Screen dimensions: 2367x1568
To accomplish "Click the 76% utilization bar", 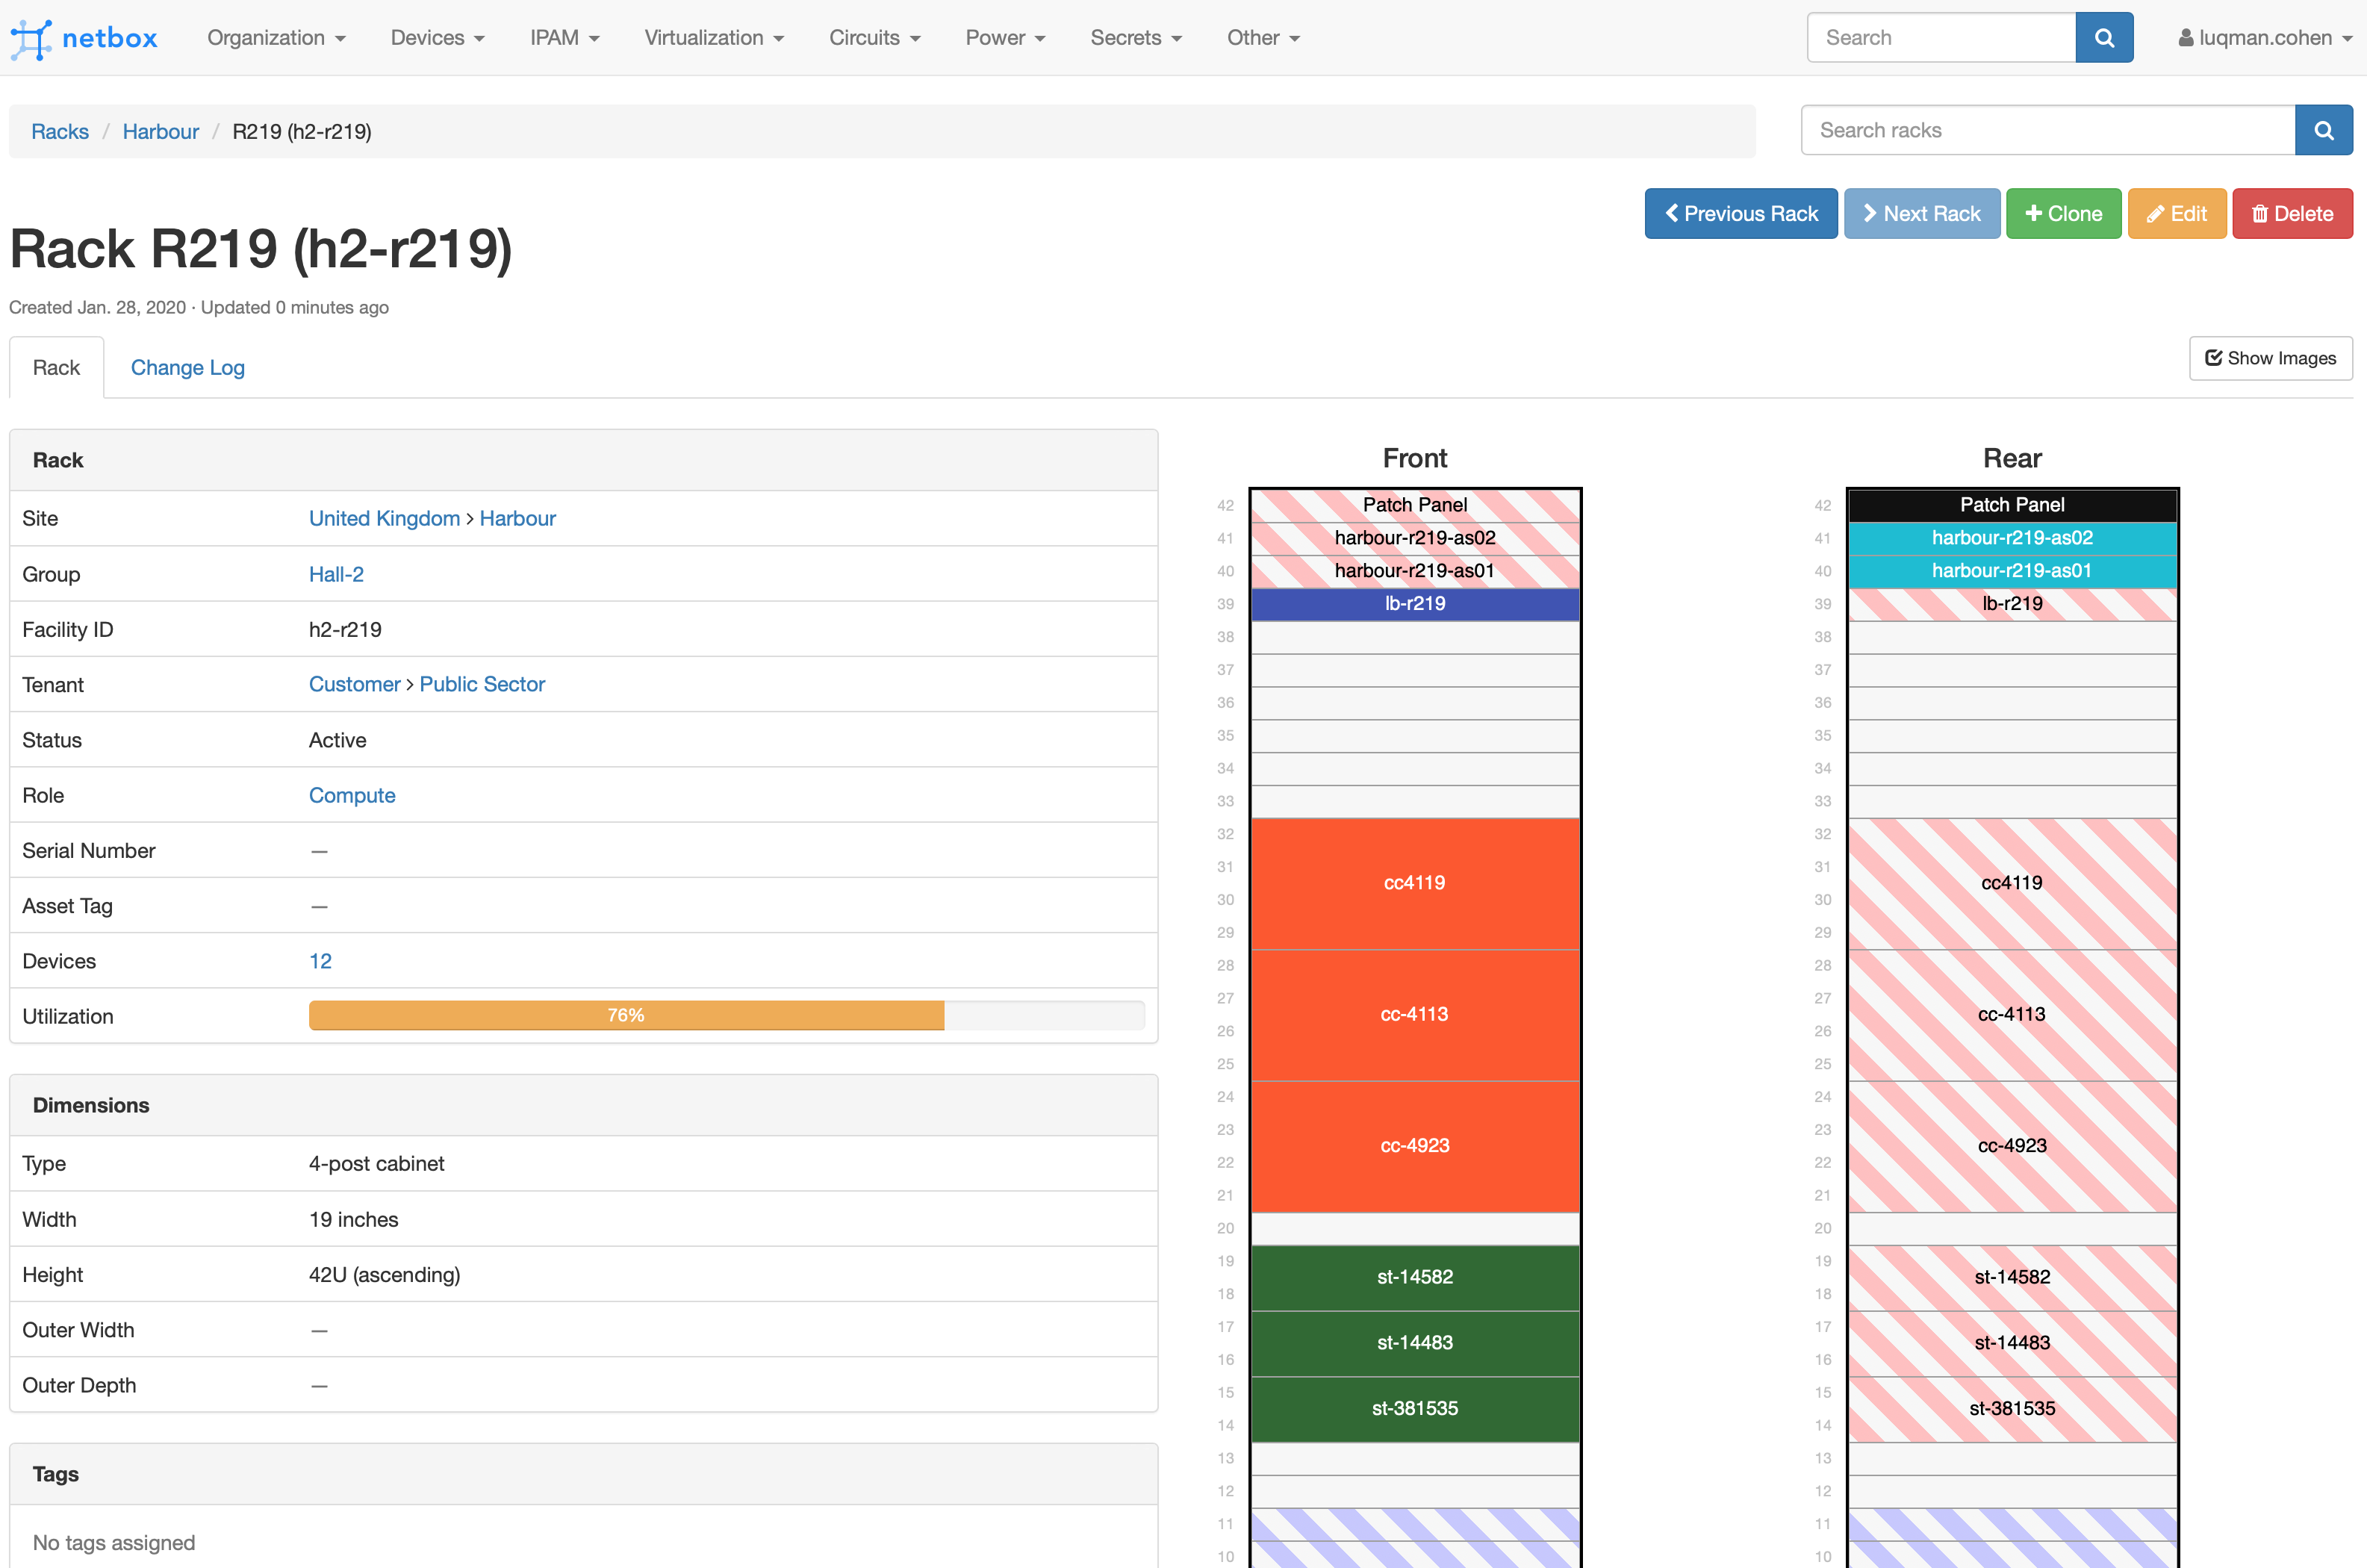I will tap(626, 1015).
